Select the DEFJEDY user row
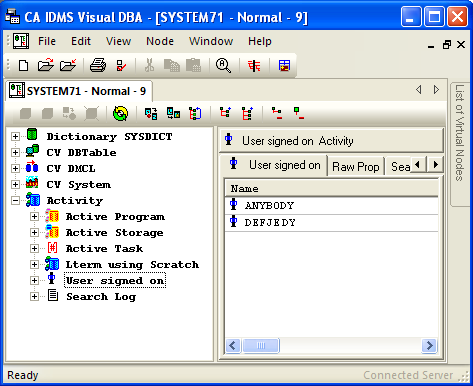The height and width of the screenshot is (386, 473). tap(332, 223)
